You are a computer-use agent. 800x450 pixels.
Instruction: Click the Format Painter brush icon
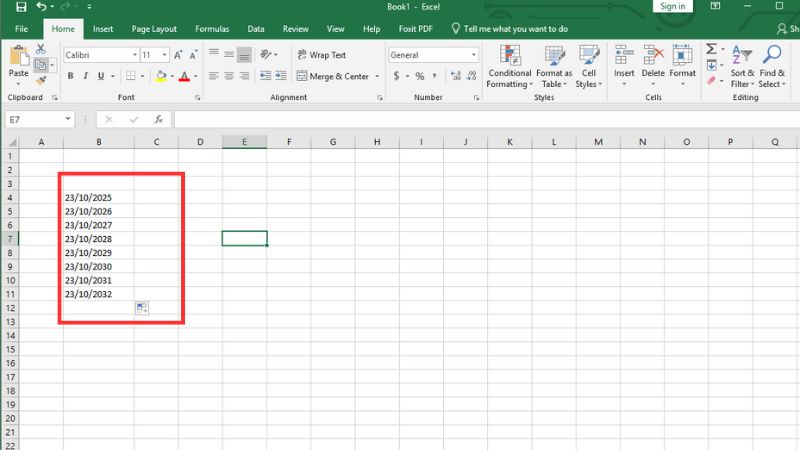click(x=41, y=81)
